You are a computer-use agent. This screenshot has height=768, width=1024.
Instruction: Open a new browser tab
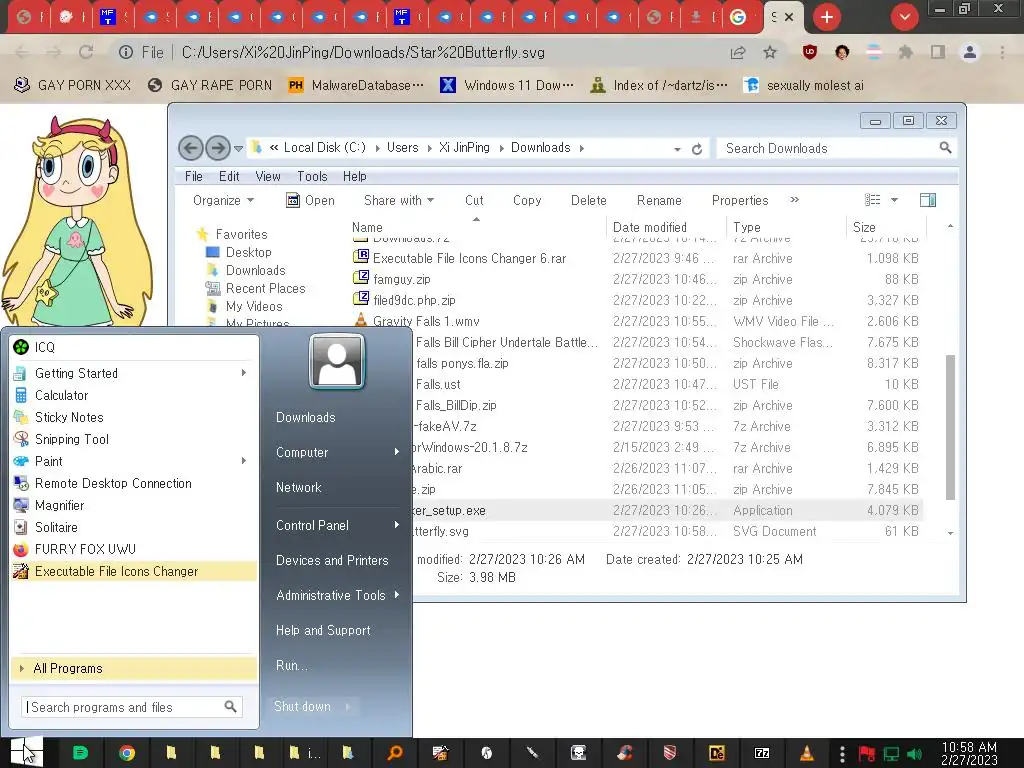pos(826,17)
